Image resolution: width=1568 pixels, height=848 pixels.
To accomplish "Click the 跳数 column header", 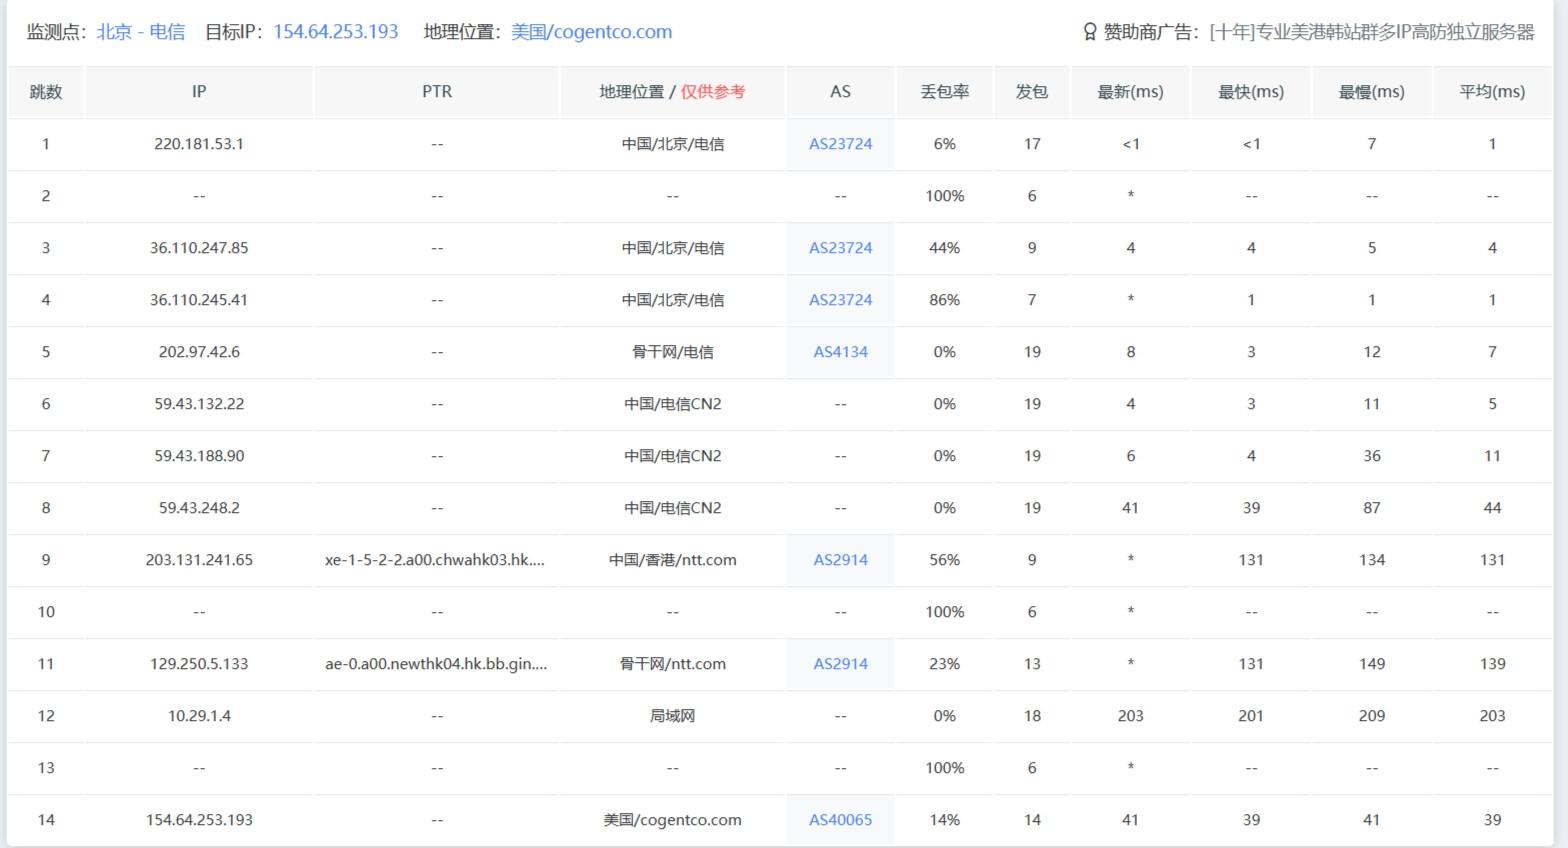I will click(46, 92).
